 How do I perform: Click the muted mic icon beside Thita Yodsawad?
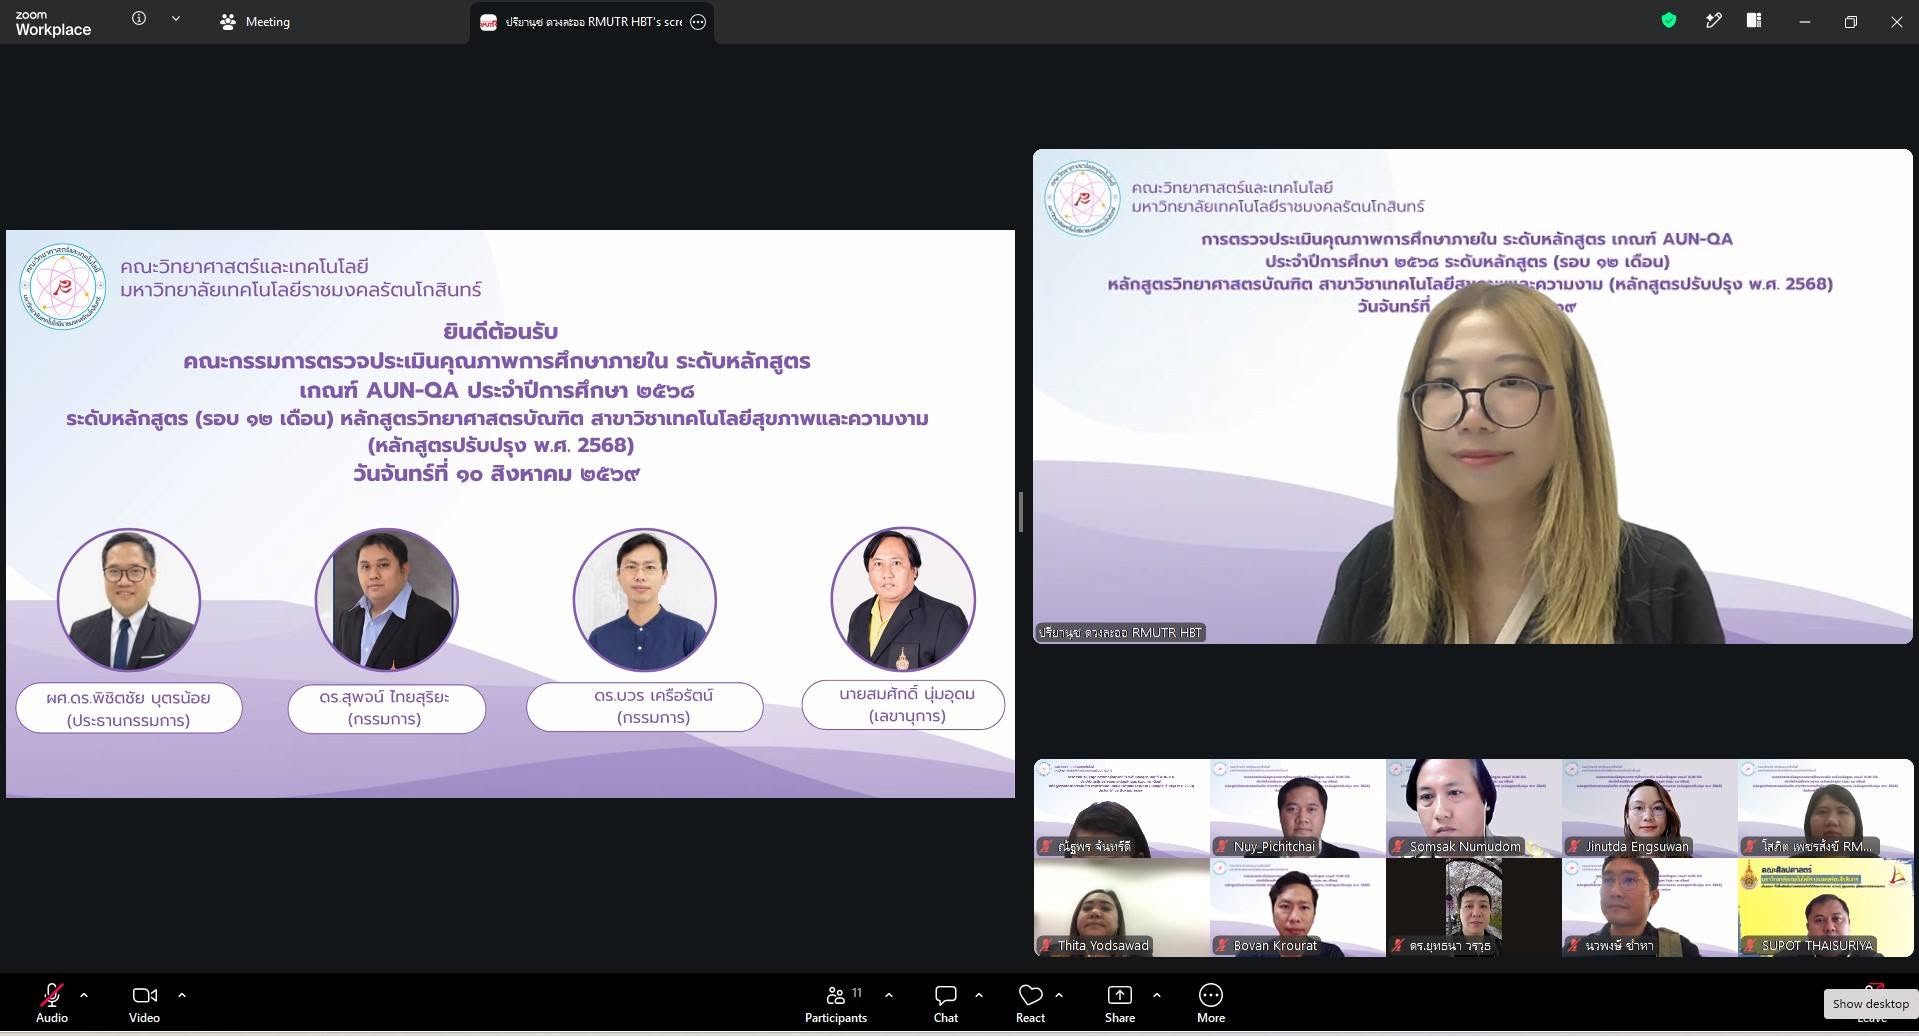(x=1047, y=945)
